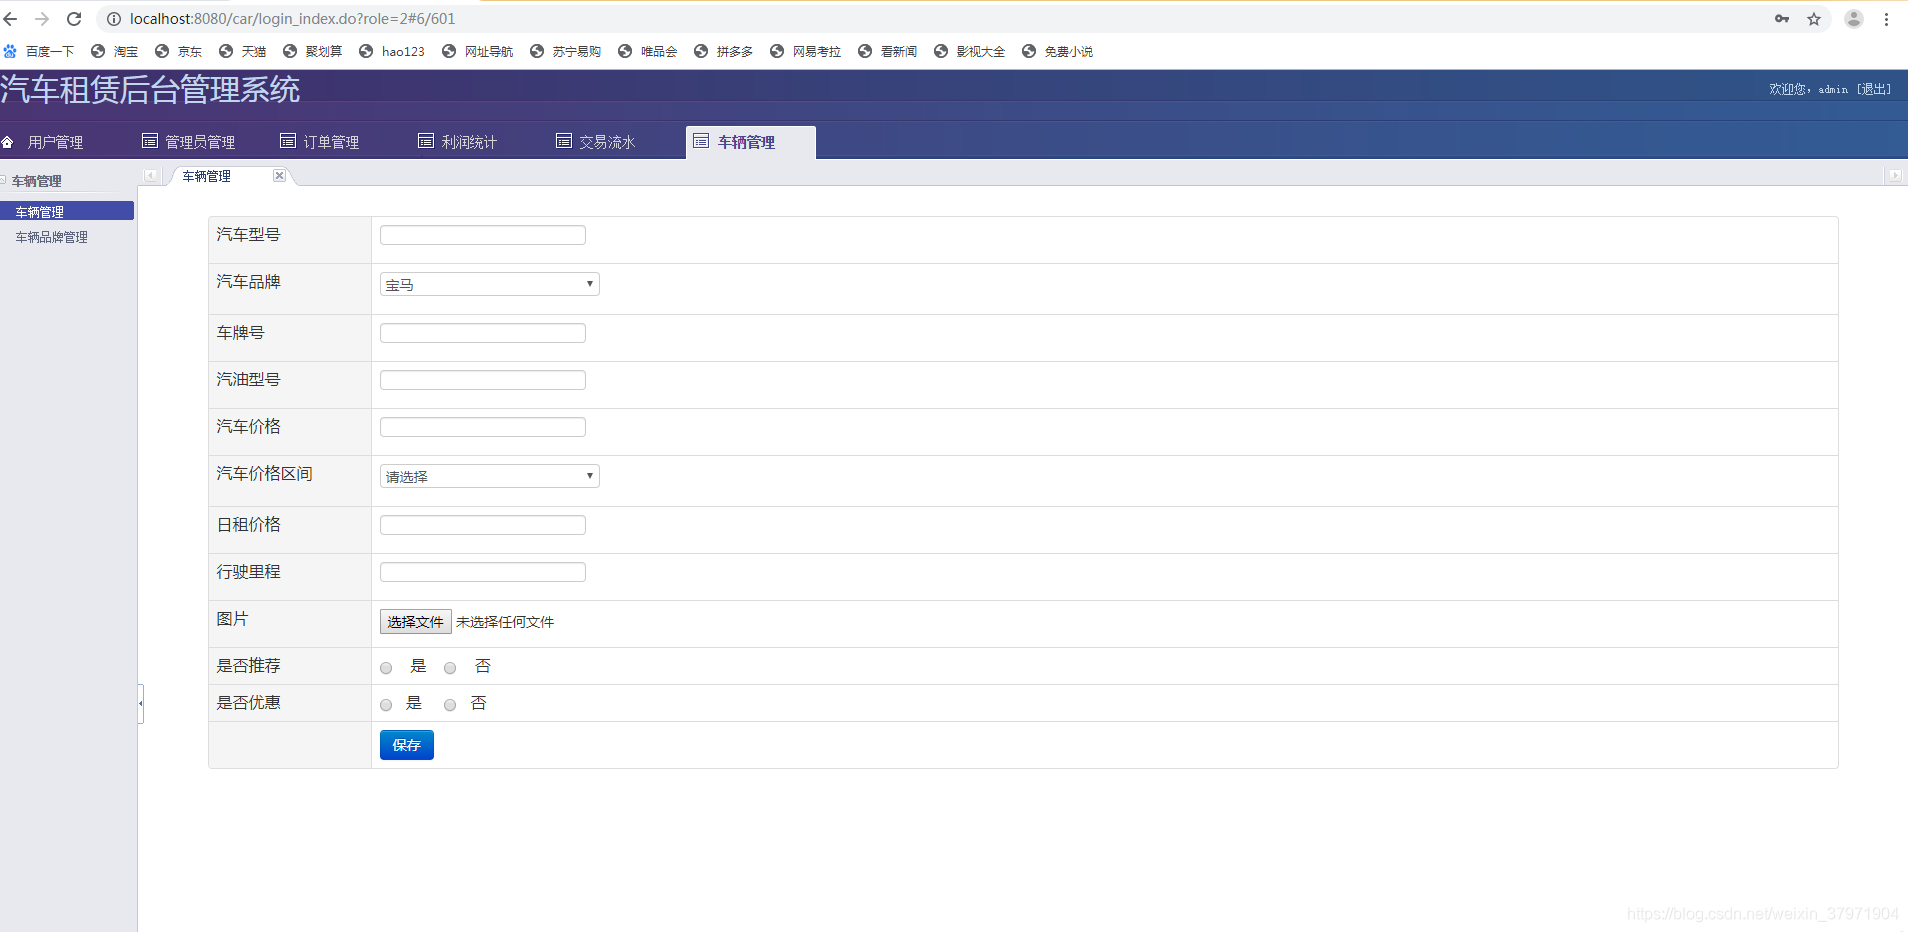
Task: Focus the 汽车价格 input field
Action: pos(483,427)
